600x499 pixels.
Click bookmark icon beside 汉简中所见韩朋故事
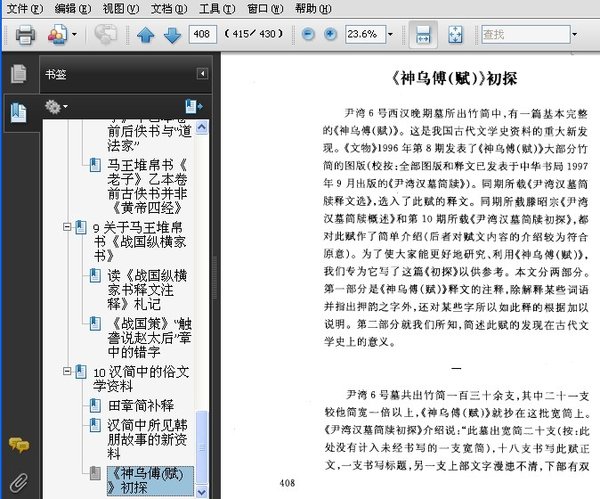(95, 425)
